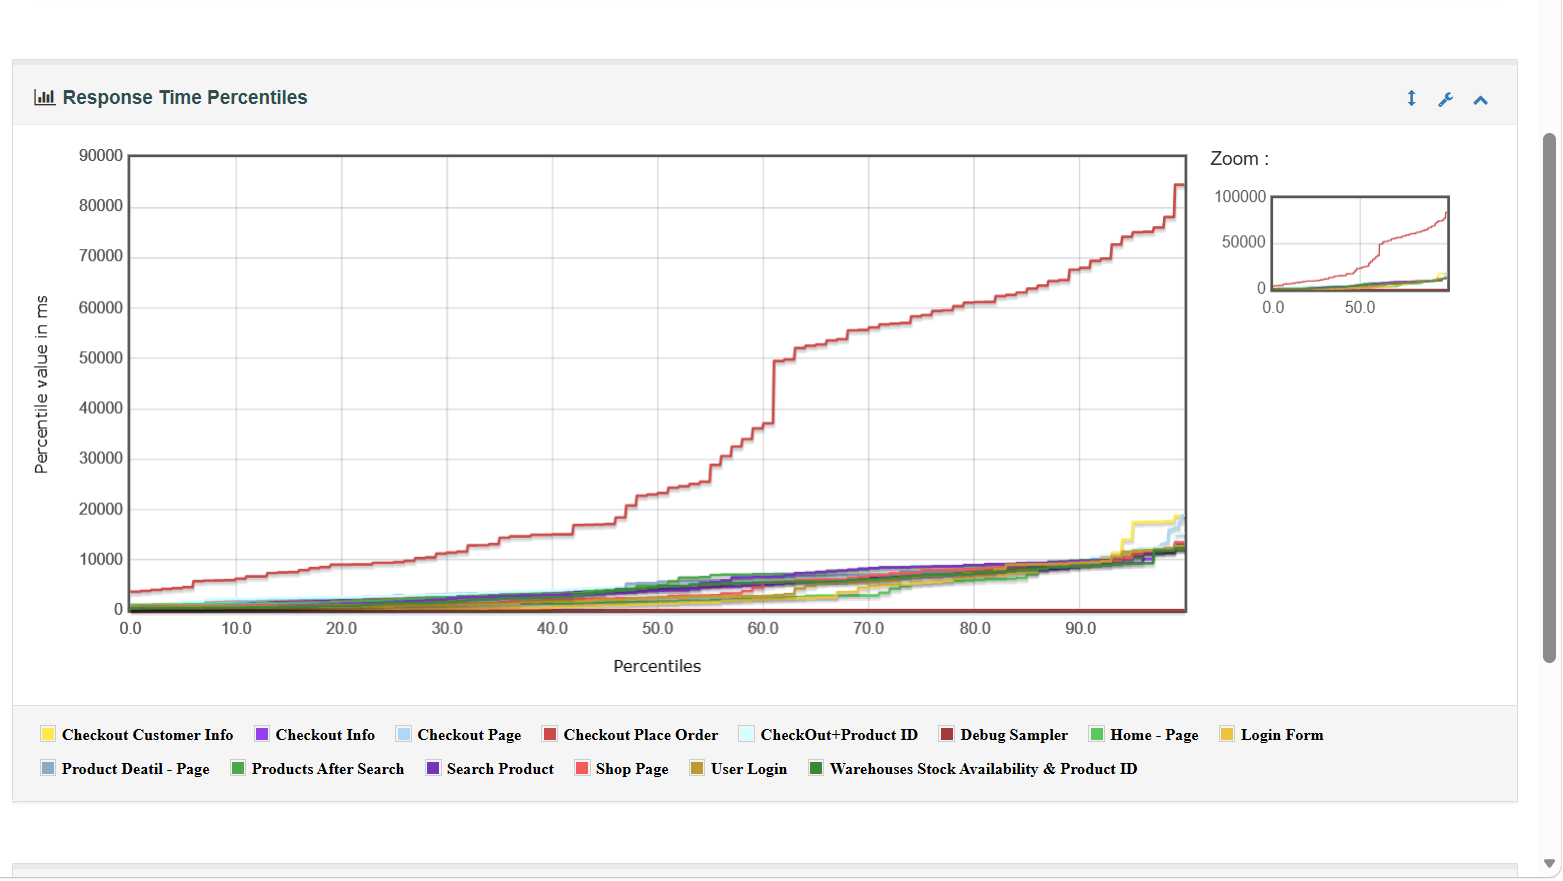This screenshot has width=1563, height=881.
Task: Click the Zoom overview mini chart
Action: pyautogui.click(x=1360, y=243)
